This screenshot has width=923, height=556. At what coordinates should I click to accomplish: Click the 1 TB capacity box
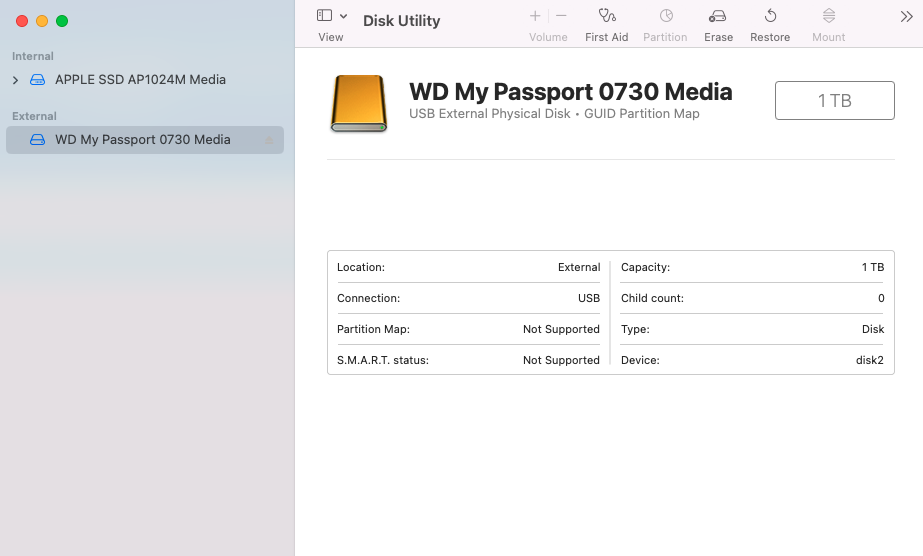(x=835, y=101)
